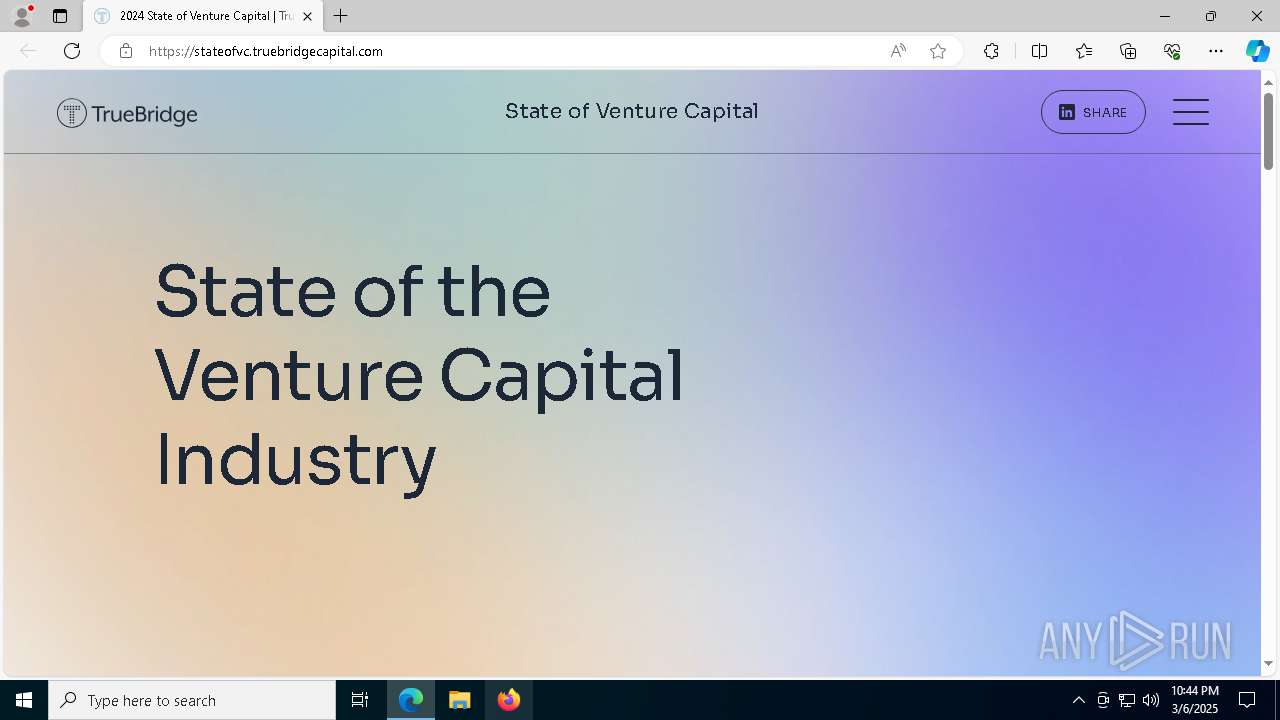Open the Windows Start menu
Viewport: 1280px width, 720px height.
click(x=24, y=700)
